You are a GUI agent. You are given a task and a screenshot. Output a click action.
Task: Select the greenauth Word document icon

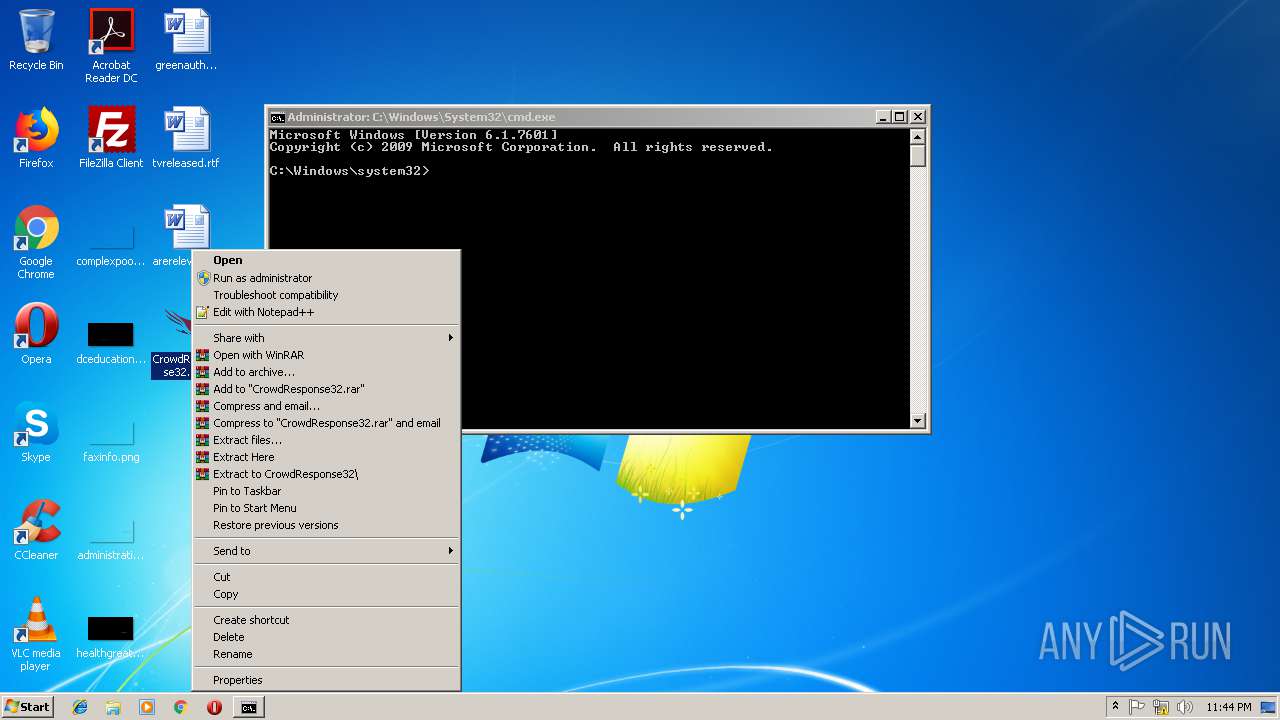(186, 40)
